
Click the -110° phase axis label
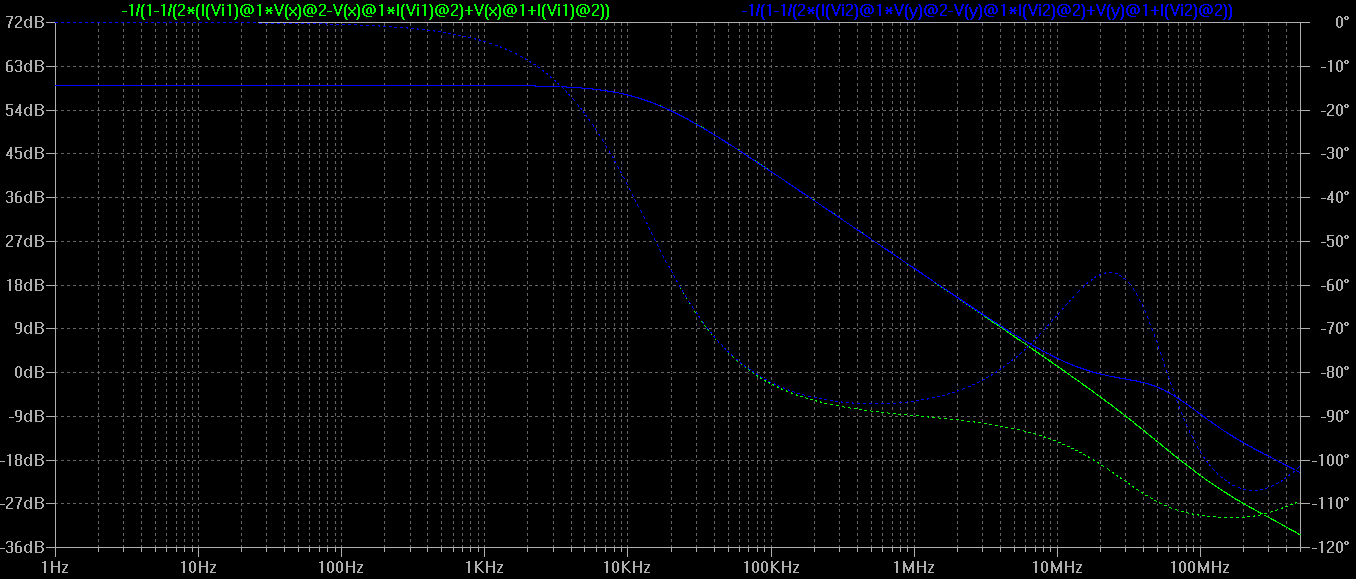pyautogui.click(x=1331, y=503)
